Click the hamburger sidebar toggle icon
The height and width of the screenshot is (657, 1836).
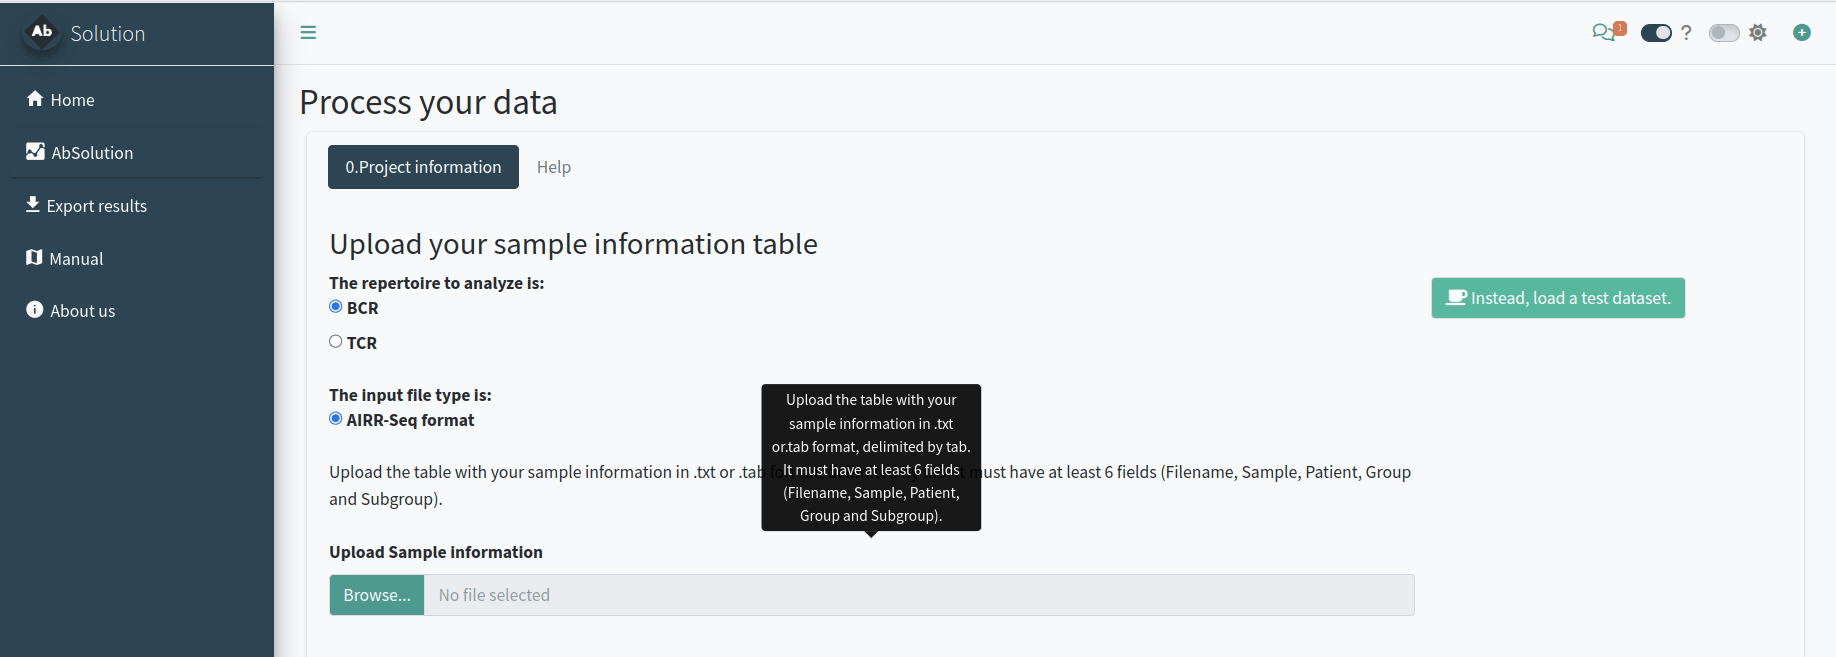pos(308,33)
